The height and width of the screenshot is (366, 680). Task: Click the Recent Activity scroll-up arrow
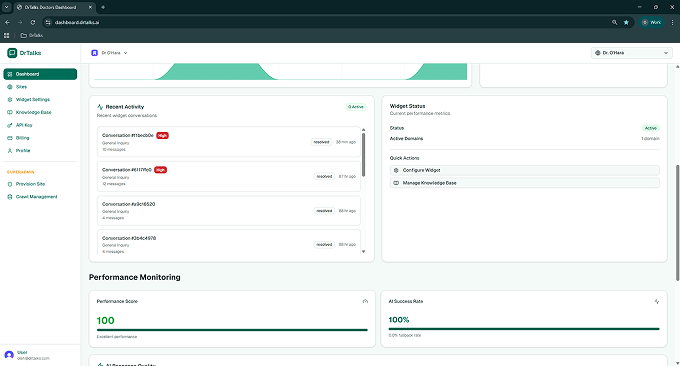[363, 130]
